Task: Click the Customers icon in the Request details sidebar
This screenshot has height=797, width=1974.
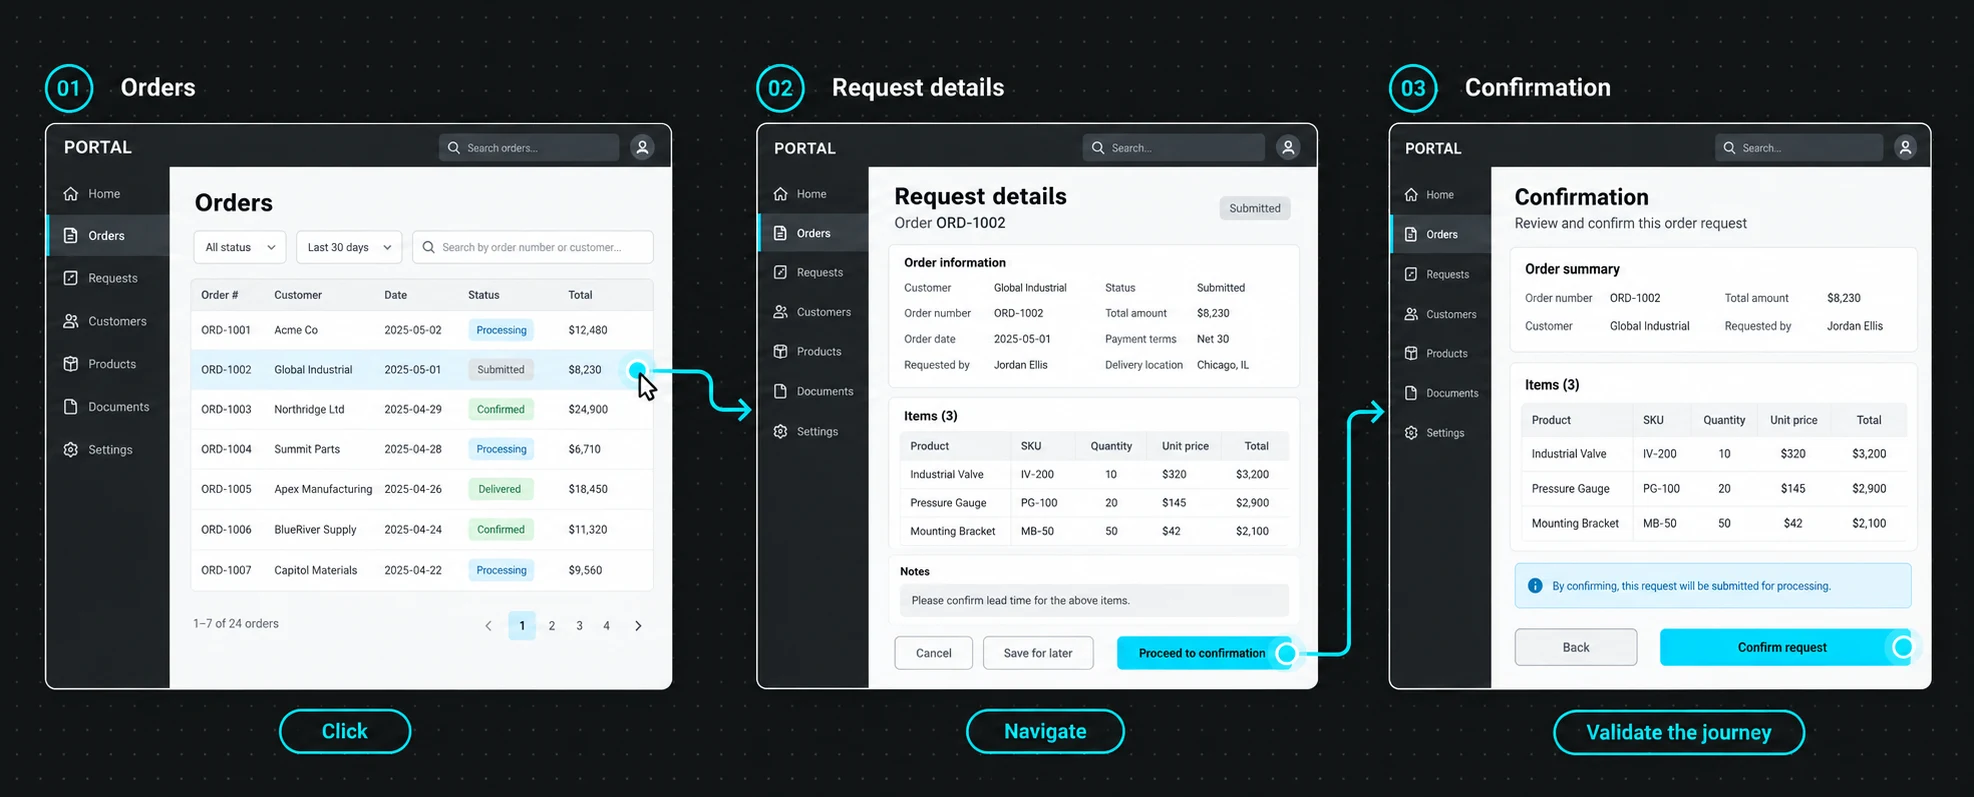Action: (781, 312)
